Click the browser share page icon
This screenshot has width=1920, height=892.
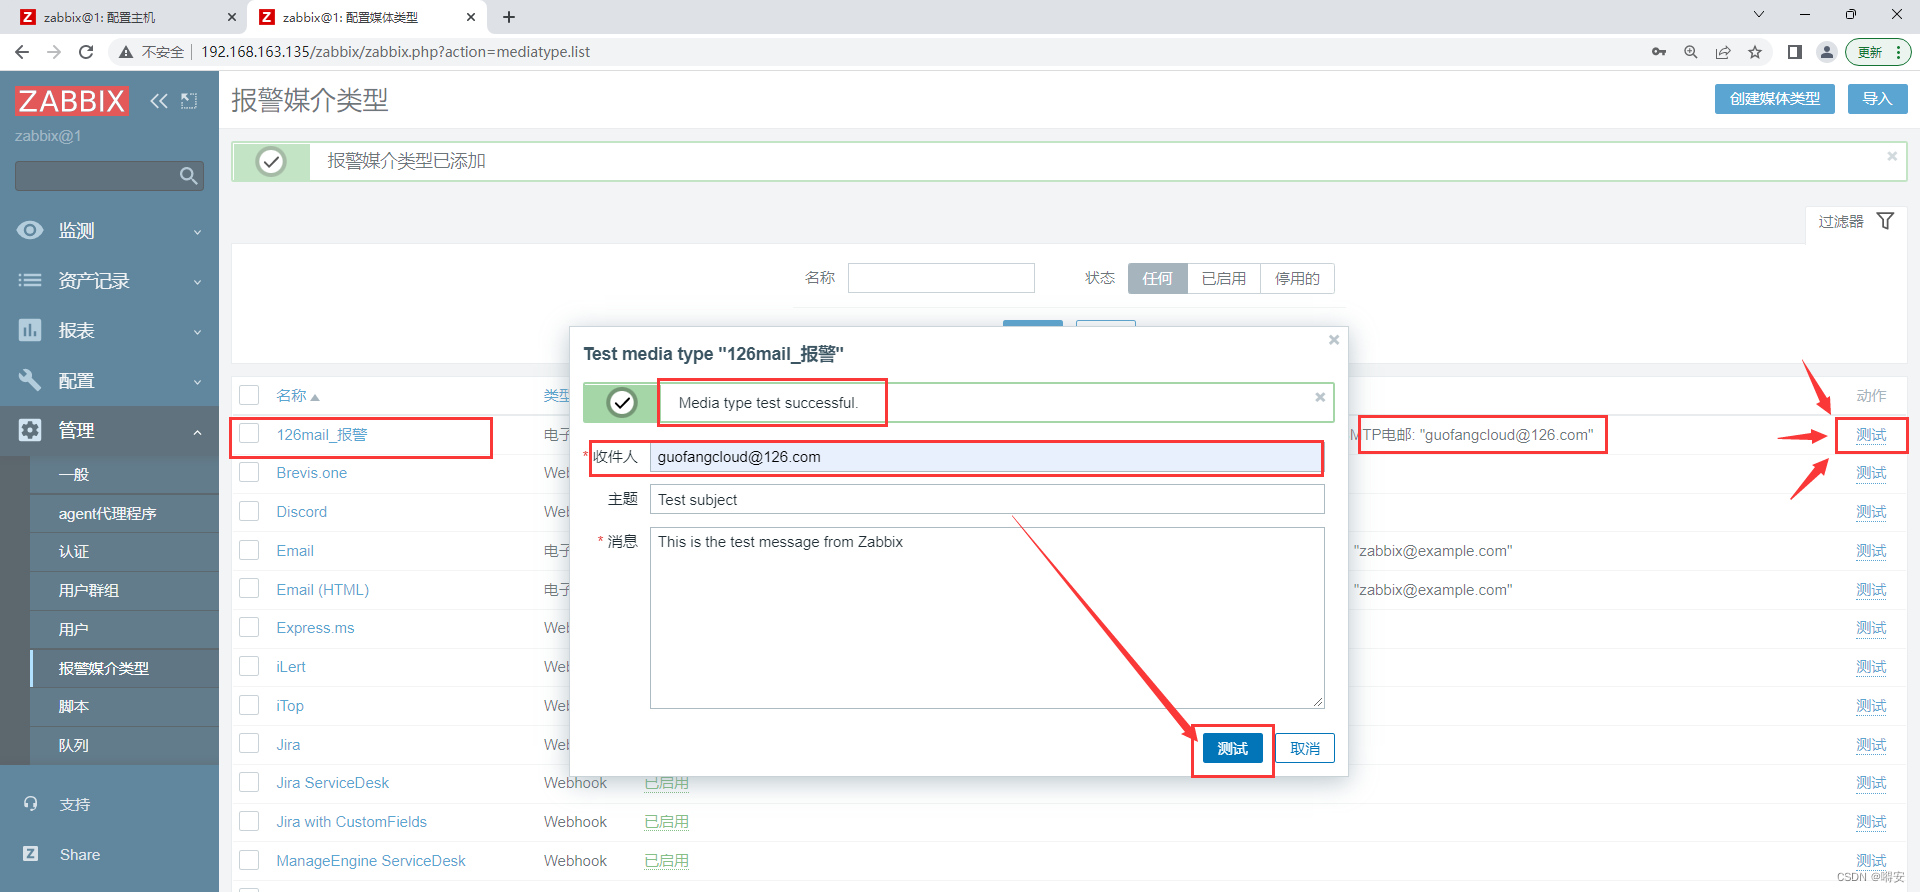tap(1723, 52)
